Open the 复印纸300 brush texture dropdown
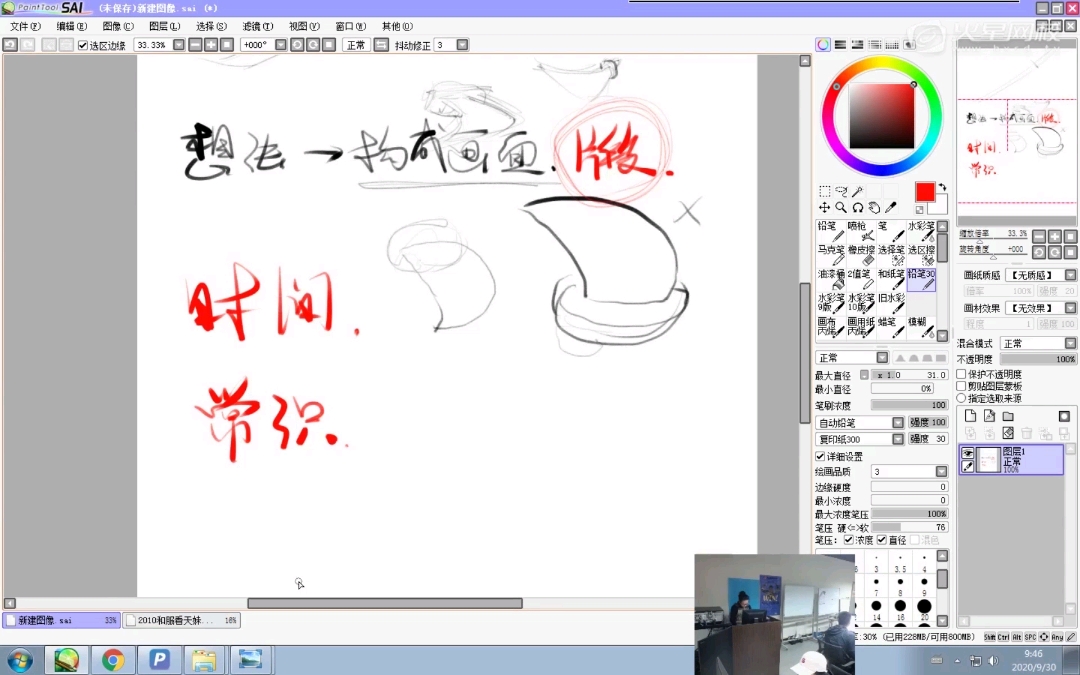This screenshot has width=1080, height=675. click(898, 439)
